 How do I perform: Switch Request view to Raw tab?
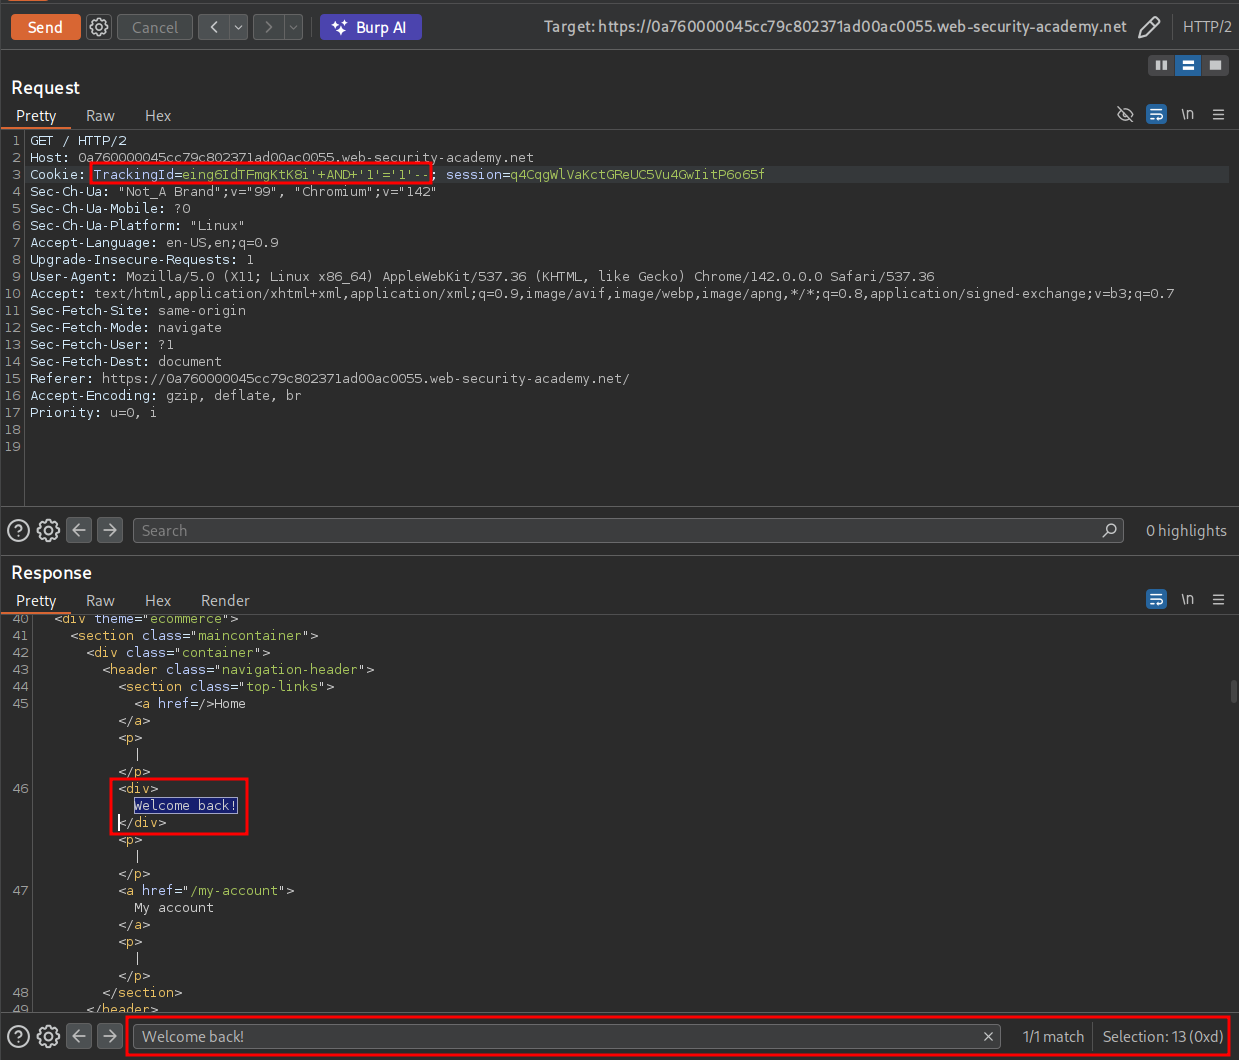click(100, 116)
